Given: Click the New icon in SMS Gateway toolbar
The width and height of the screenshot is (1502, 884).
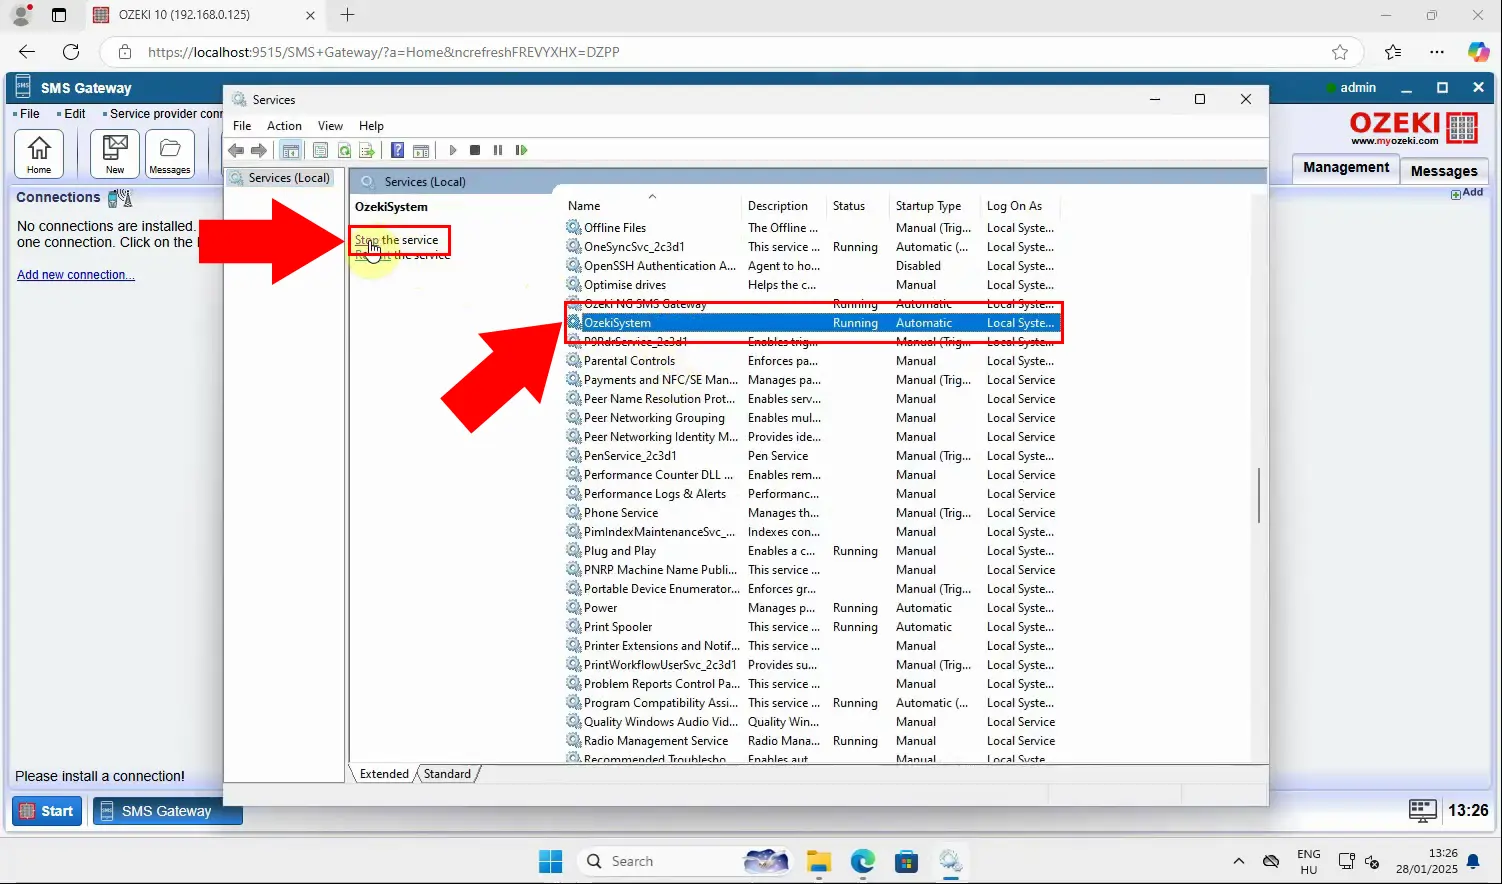Looking at the screenshot, I should click(115, 154).
